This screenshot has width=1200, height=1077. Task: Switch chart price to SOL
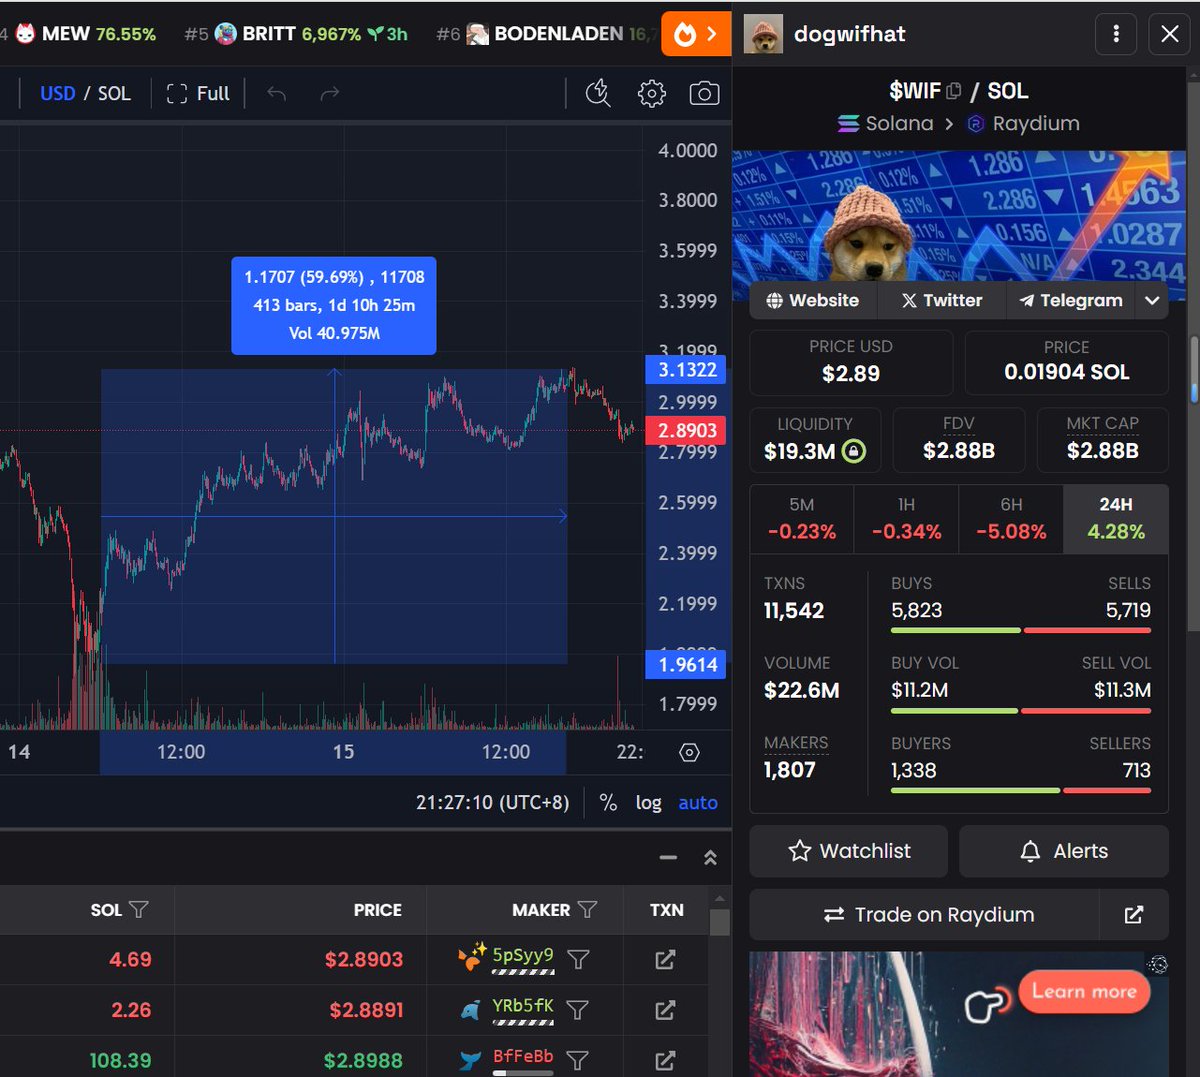[114, 93]
